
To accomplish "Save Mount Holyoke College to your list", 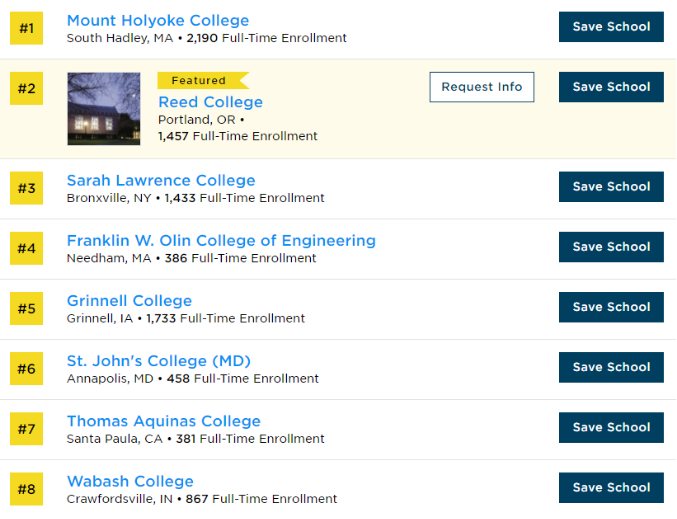I will [x=611, y=27].
